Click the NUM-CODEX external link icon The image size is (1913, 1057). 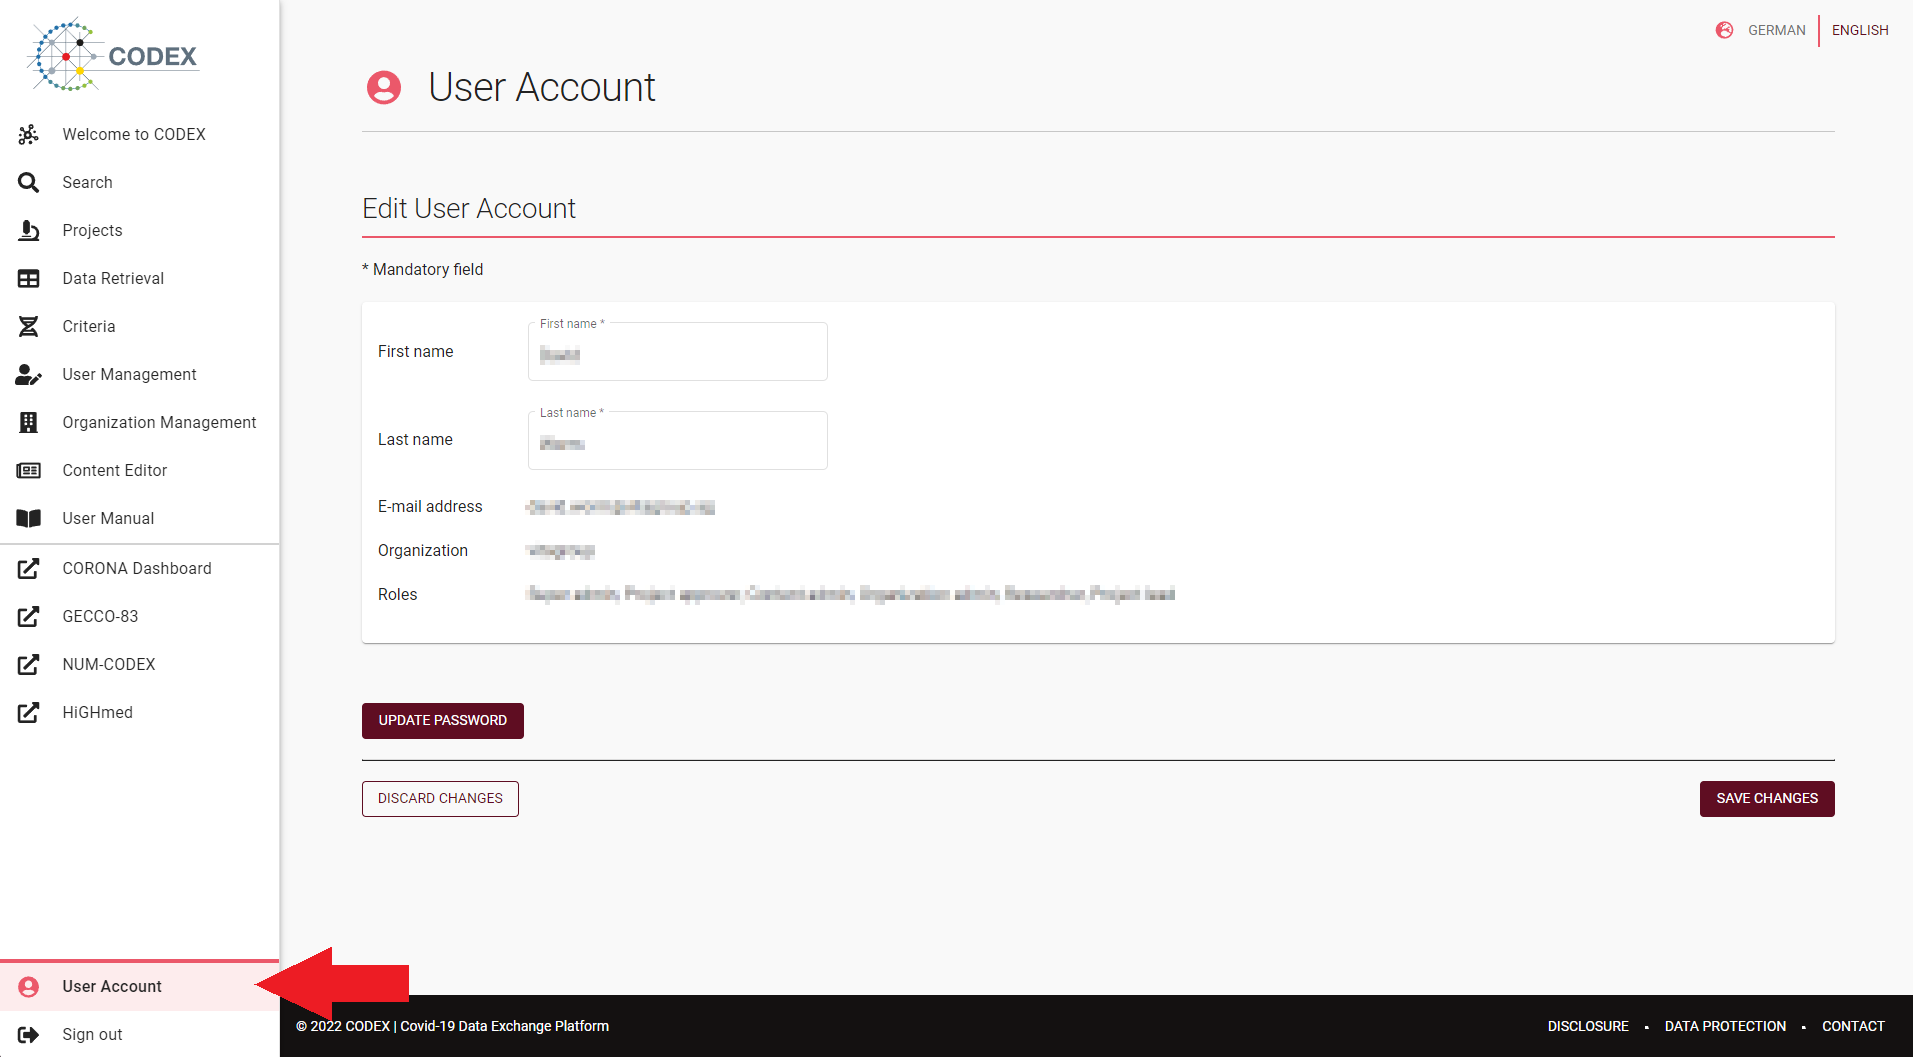coord(28,664)
